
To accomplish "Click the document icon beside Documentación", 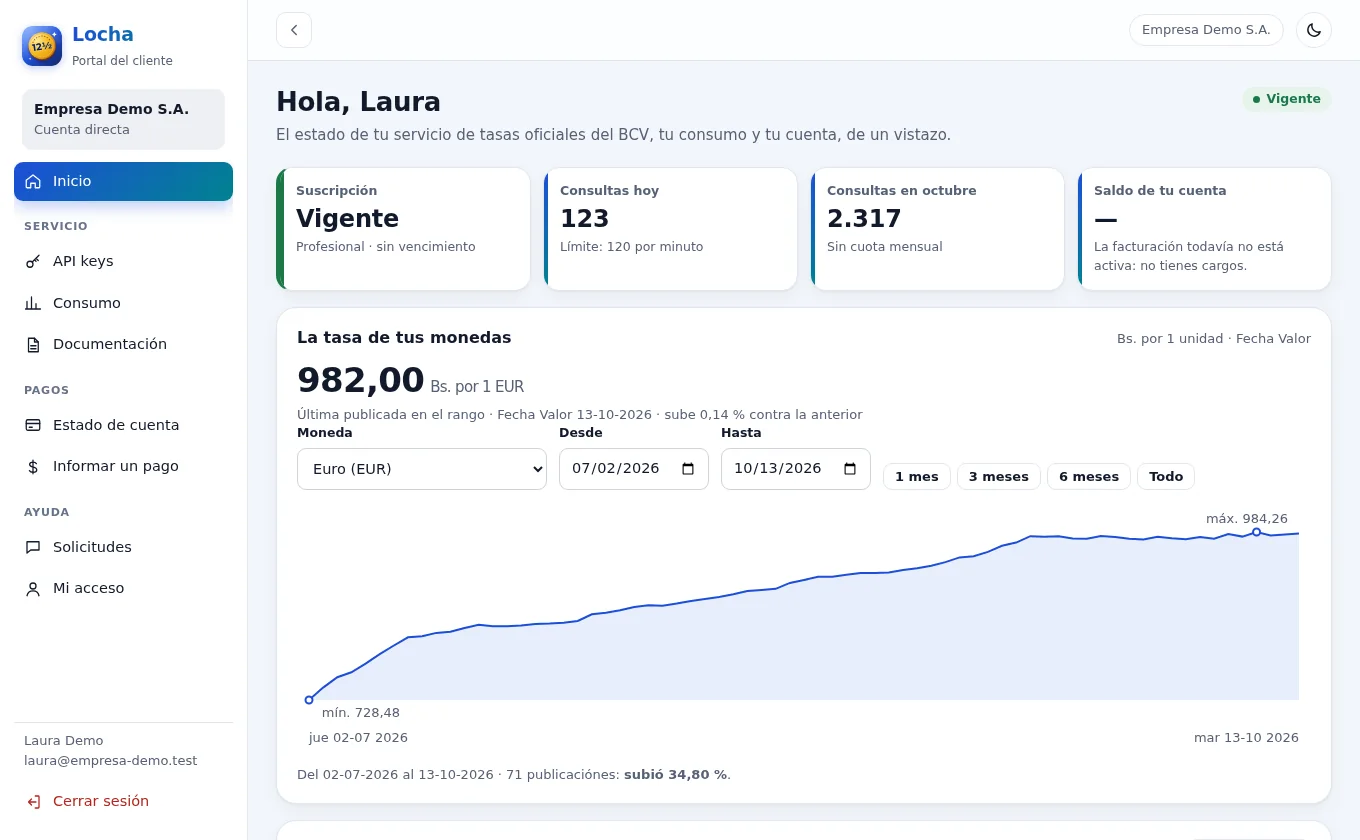I will click(33, 345).
